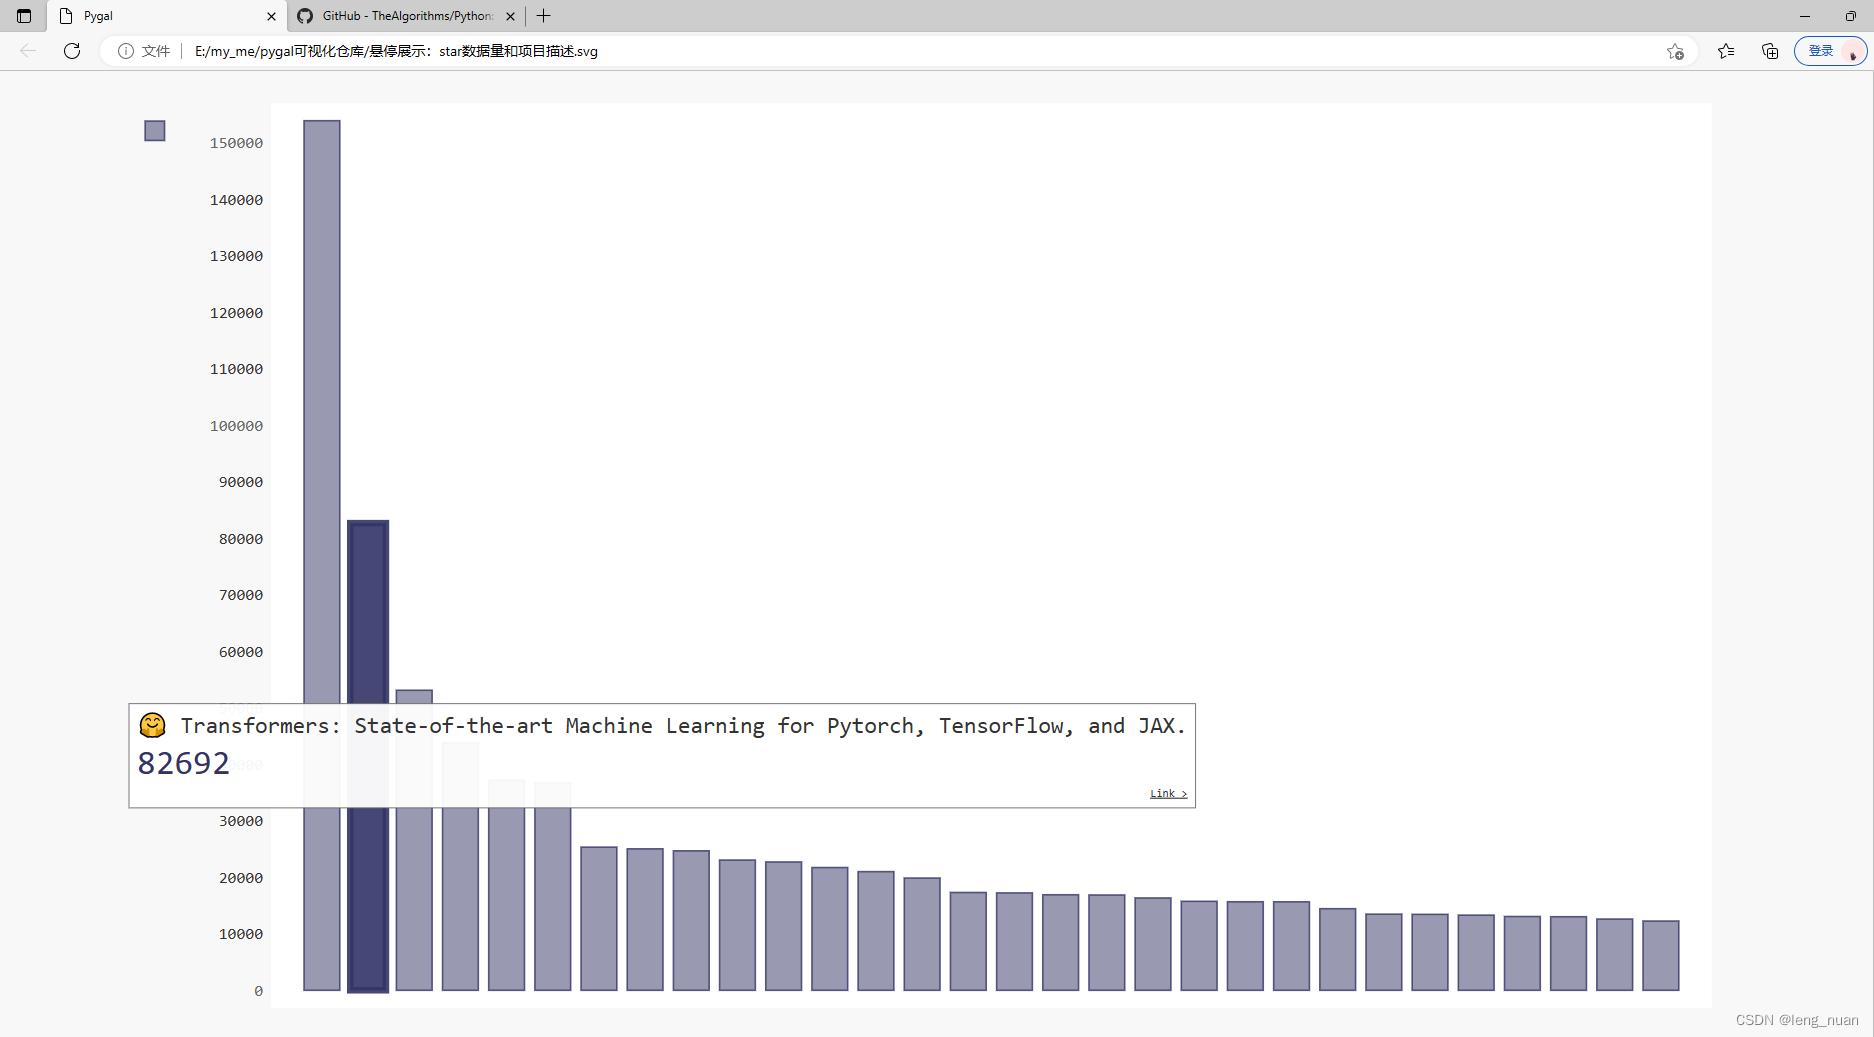1874x1037 pixels.
Task: Minimize the browser window
Action: pyautogui.click(x=1805, y=16)
